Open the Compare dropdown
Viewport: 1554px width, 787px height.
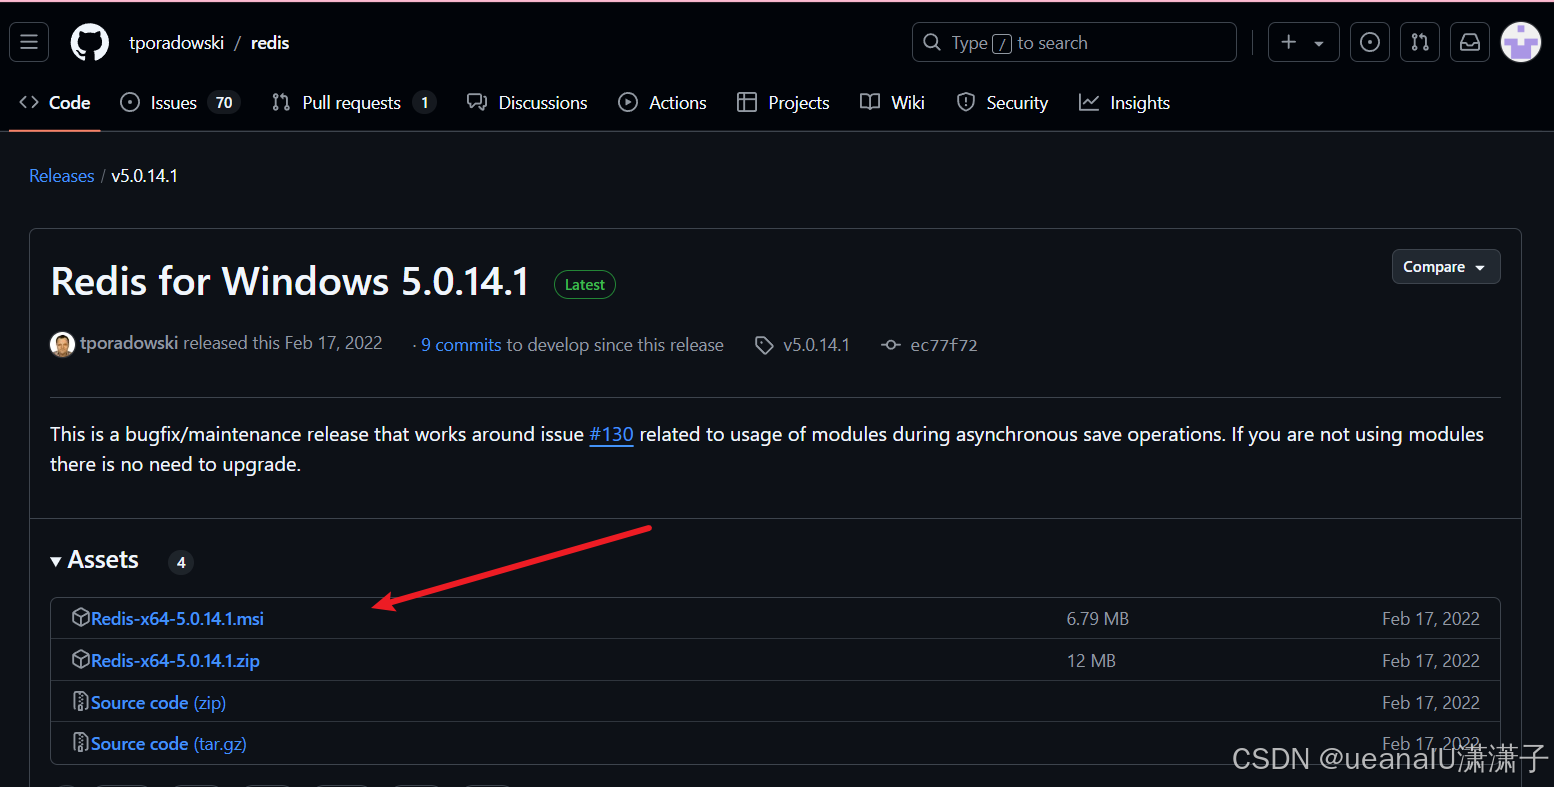(x=1446, y=266)
